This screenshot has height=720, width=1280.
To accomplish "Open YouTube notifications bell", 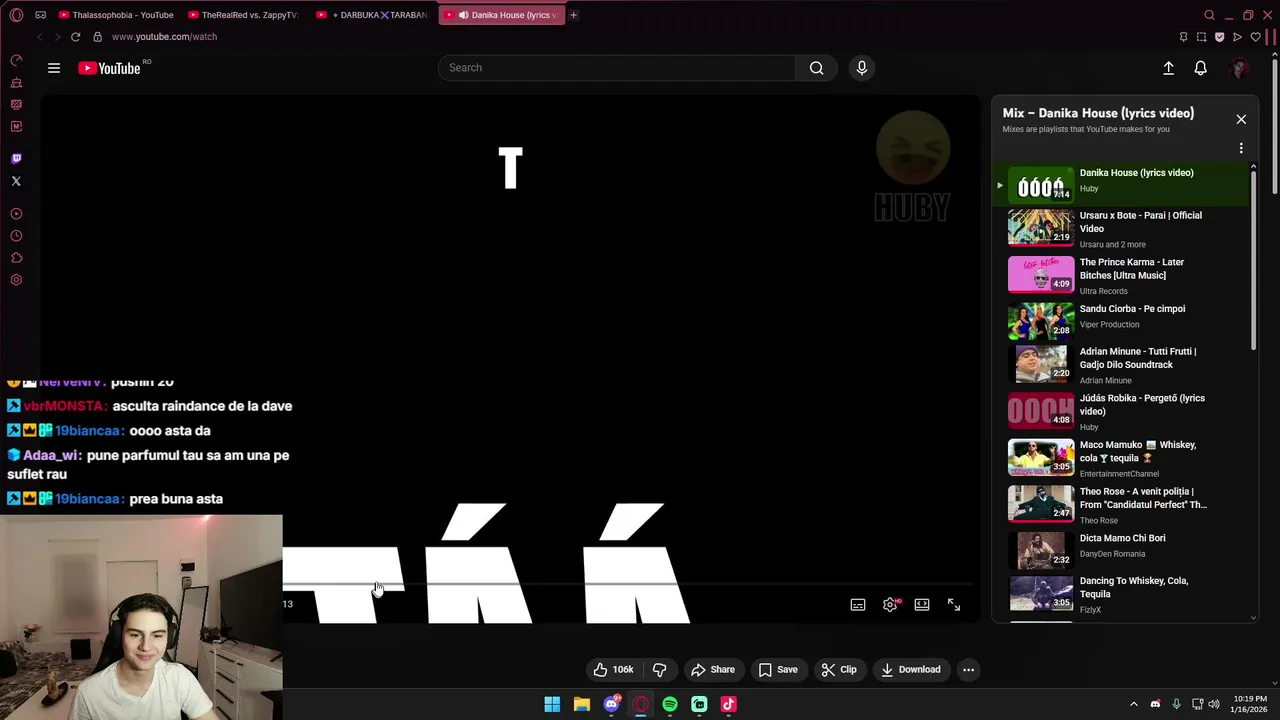I will (1200, 68).
